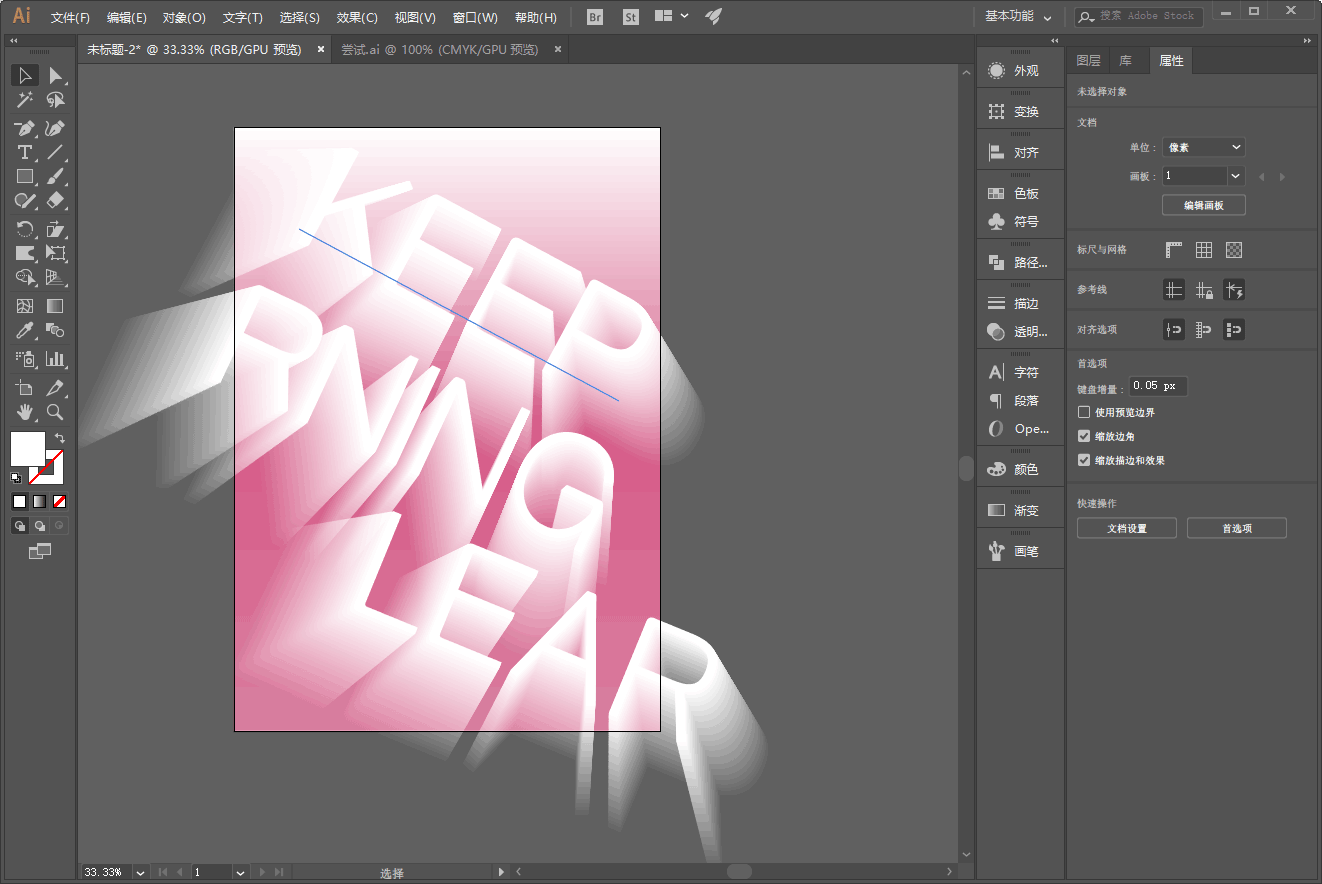Screen dimensions: 1322x884
Task: Select the Magic Wand tool
Action: click(x=25, y=99)
